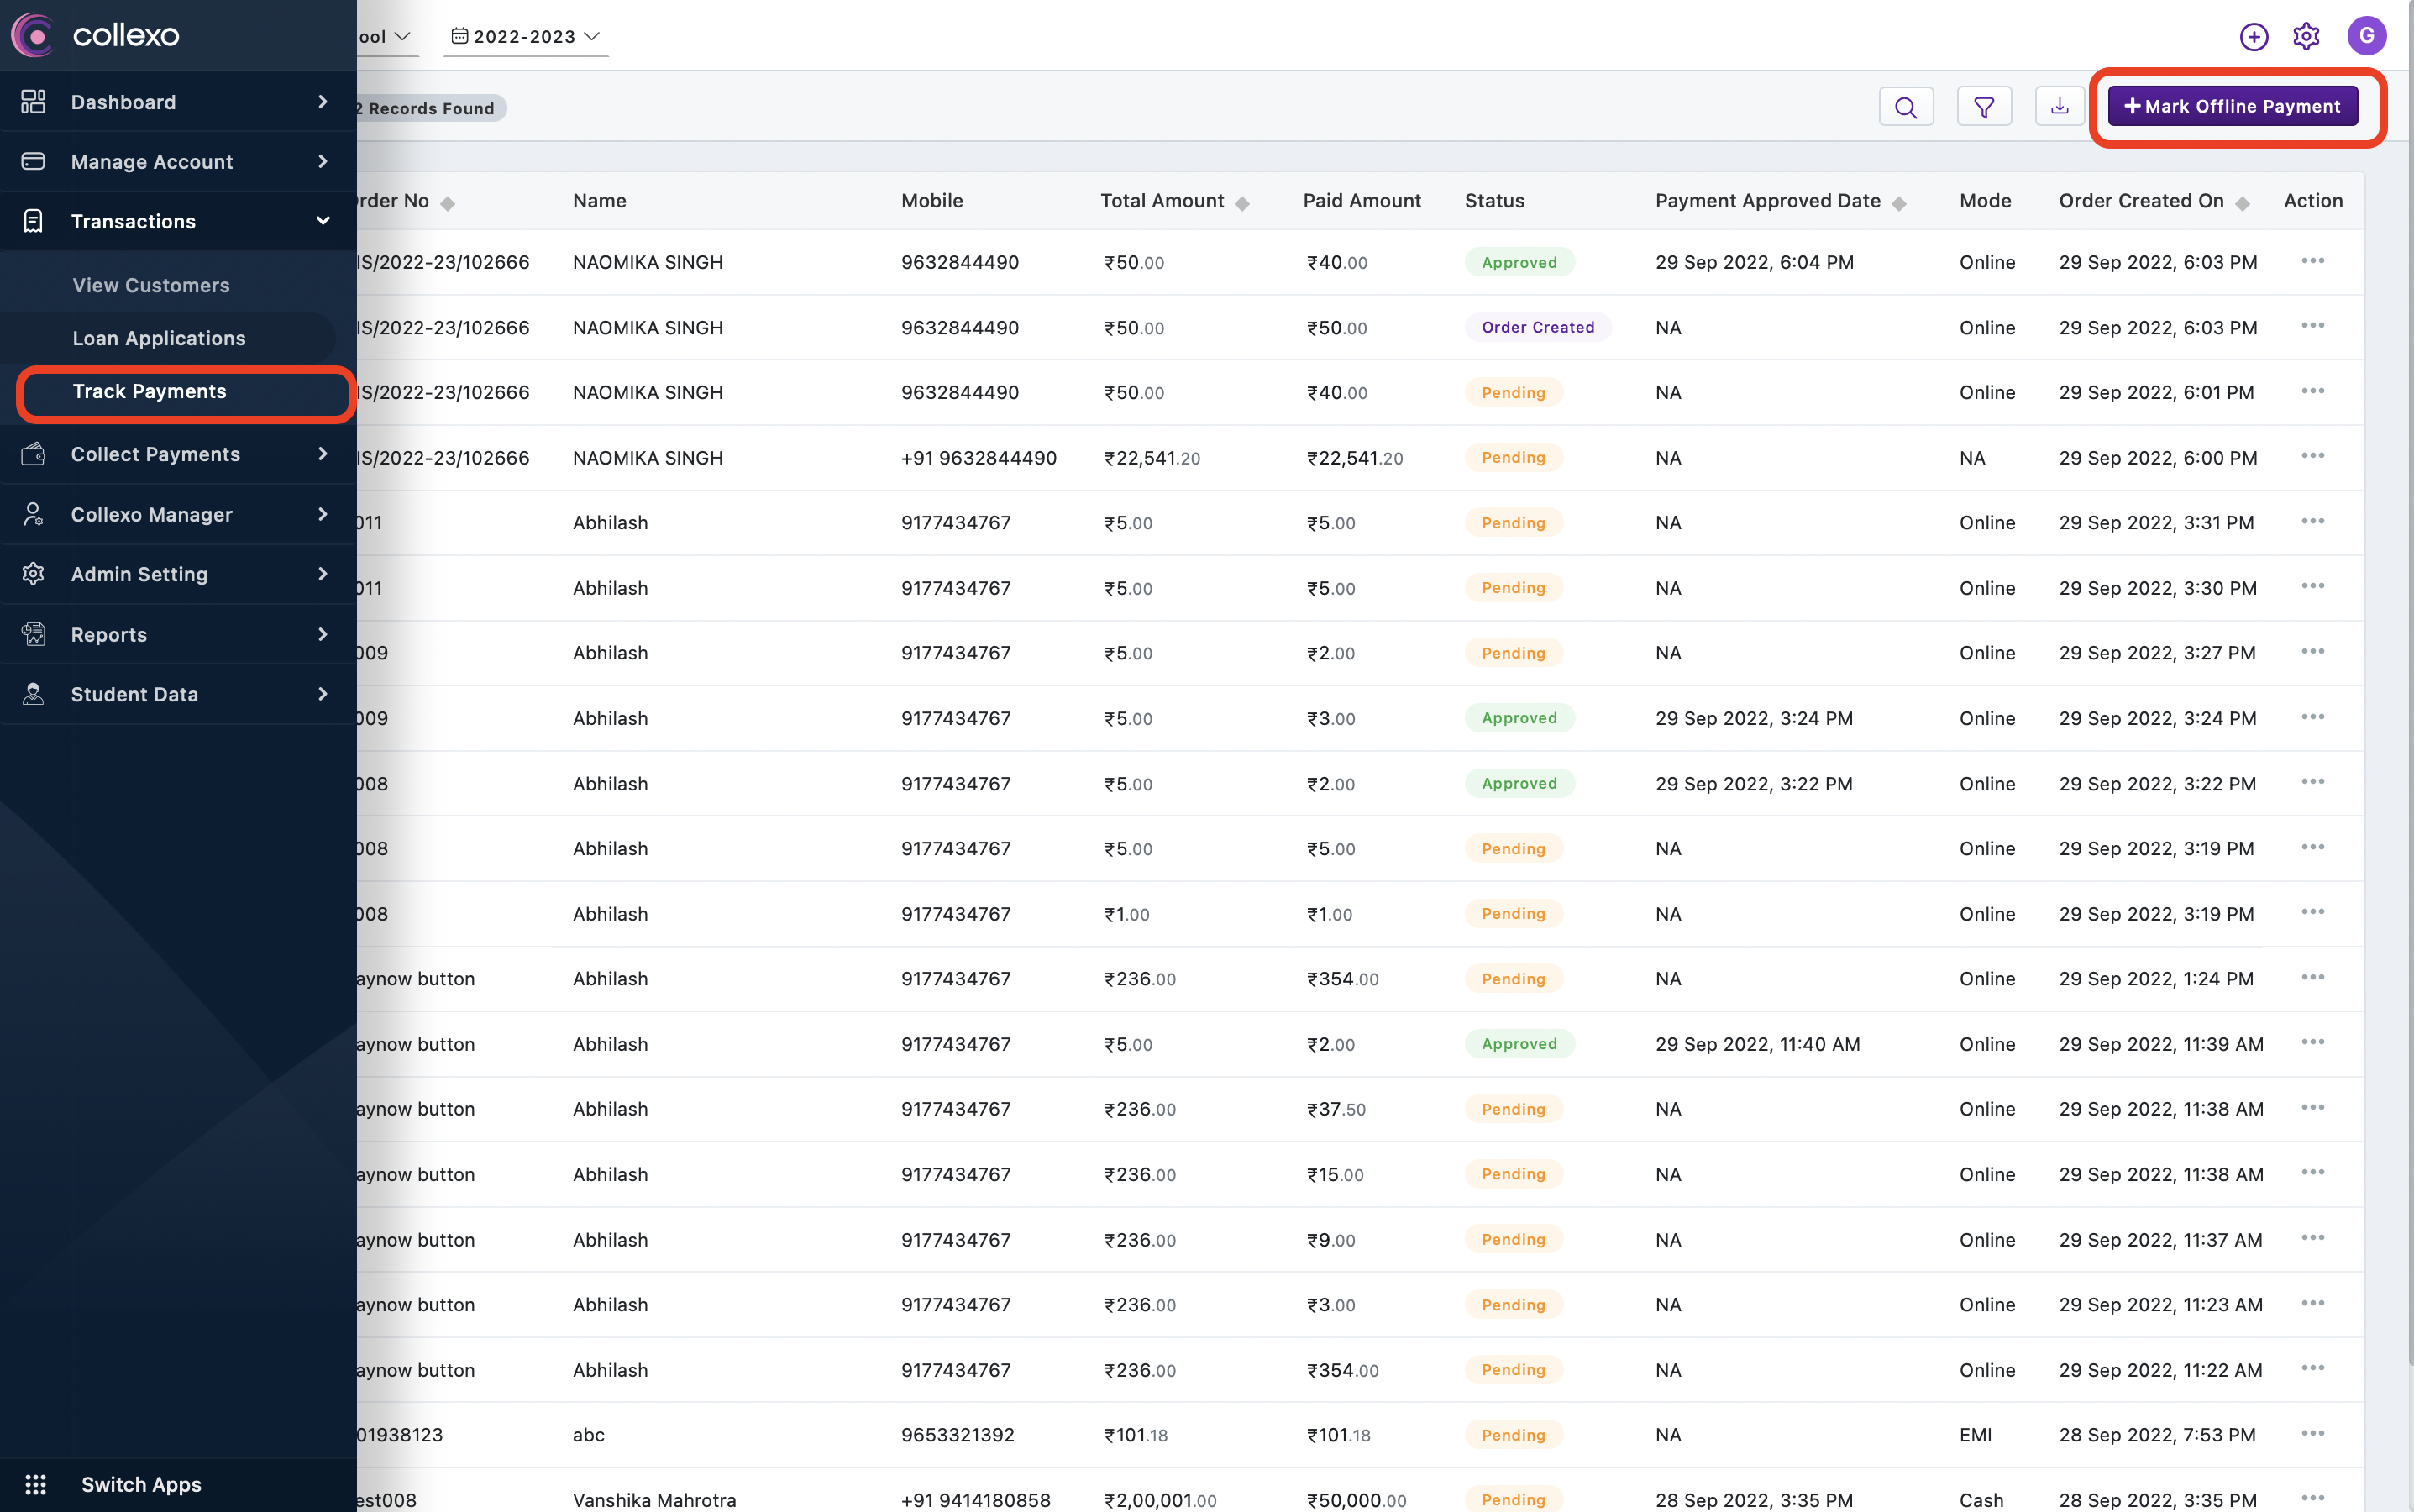Image resolution: width=2414 pixels, height=1512 pixels.
Task: Expand the Manage Account chevron
Action: click(x=322, y=161)
